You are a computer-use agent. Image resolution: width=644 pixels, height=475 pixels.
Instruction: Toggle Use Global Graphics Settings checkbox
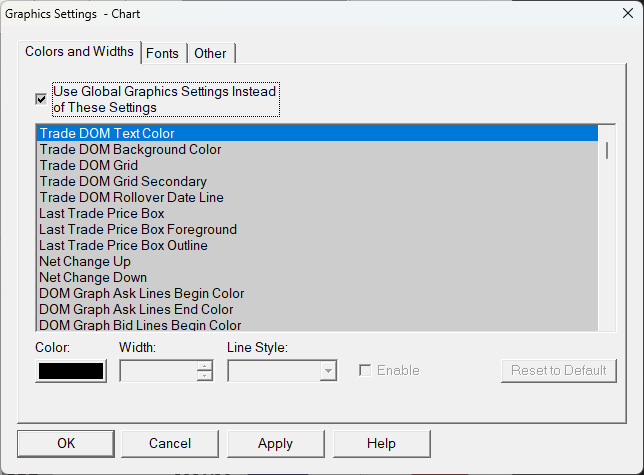pos(41,99)
